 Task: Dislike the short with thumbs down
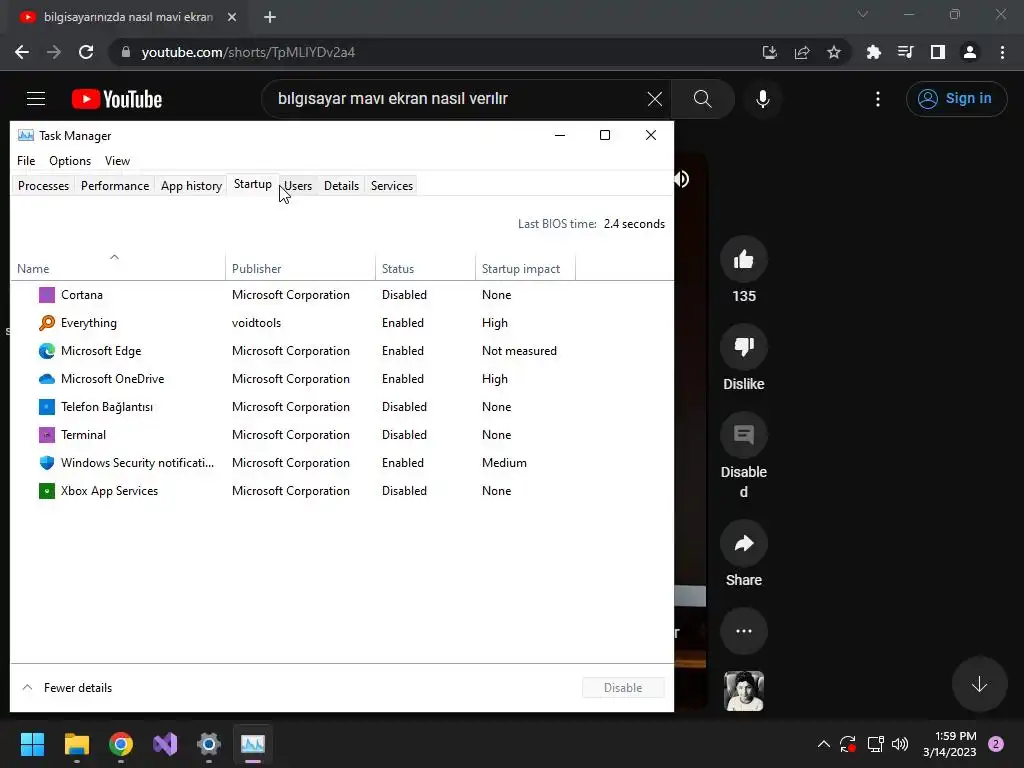click(744, 347)
